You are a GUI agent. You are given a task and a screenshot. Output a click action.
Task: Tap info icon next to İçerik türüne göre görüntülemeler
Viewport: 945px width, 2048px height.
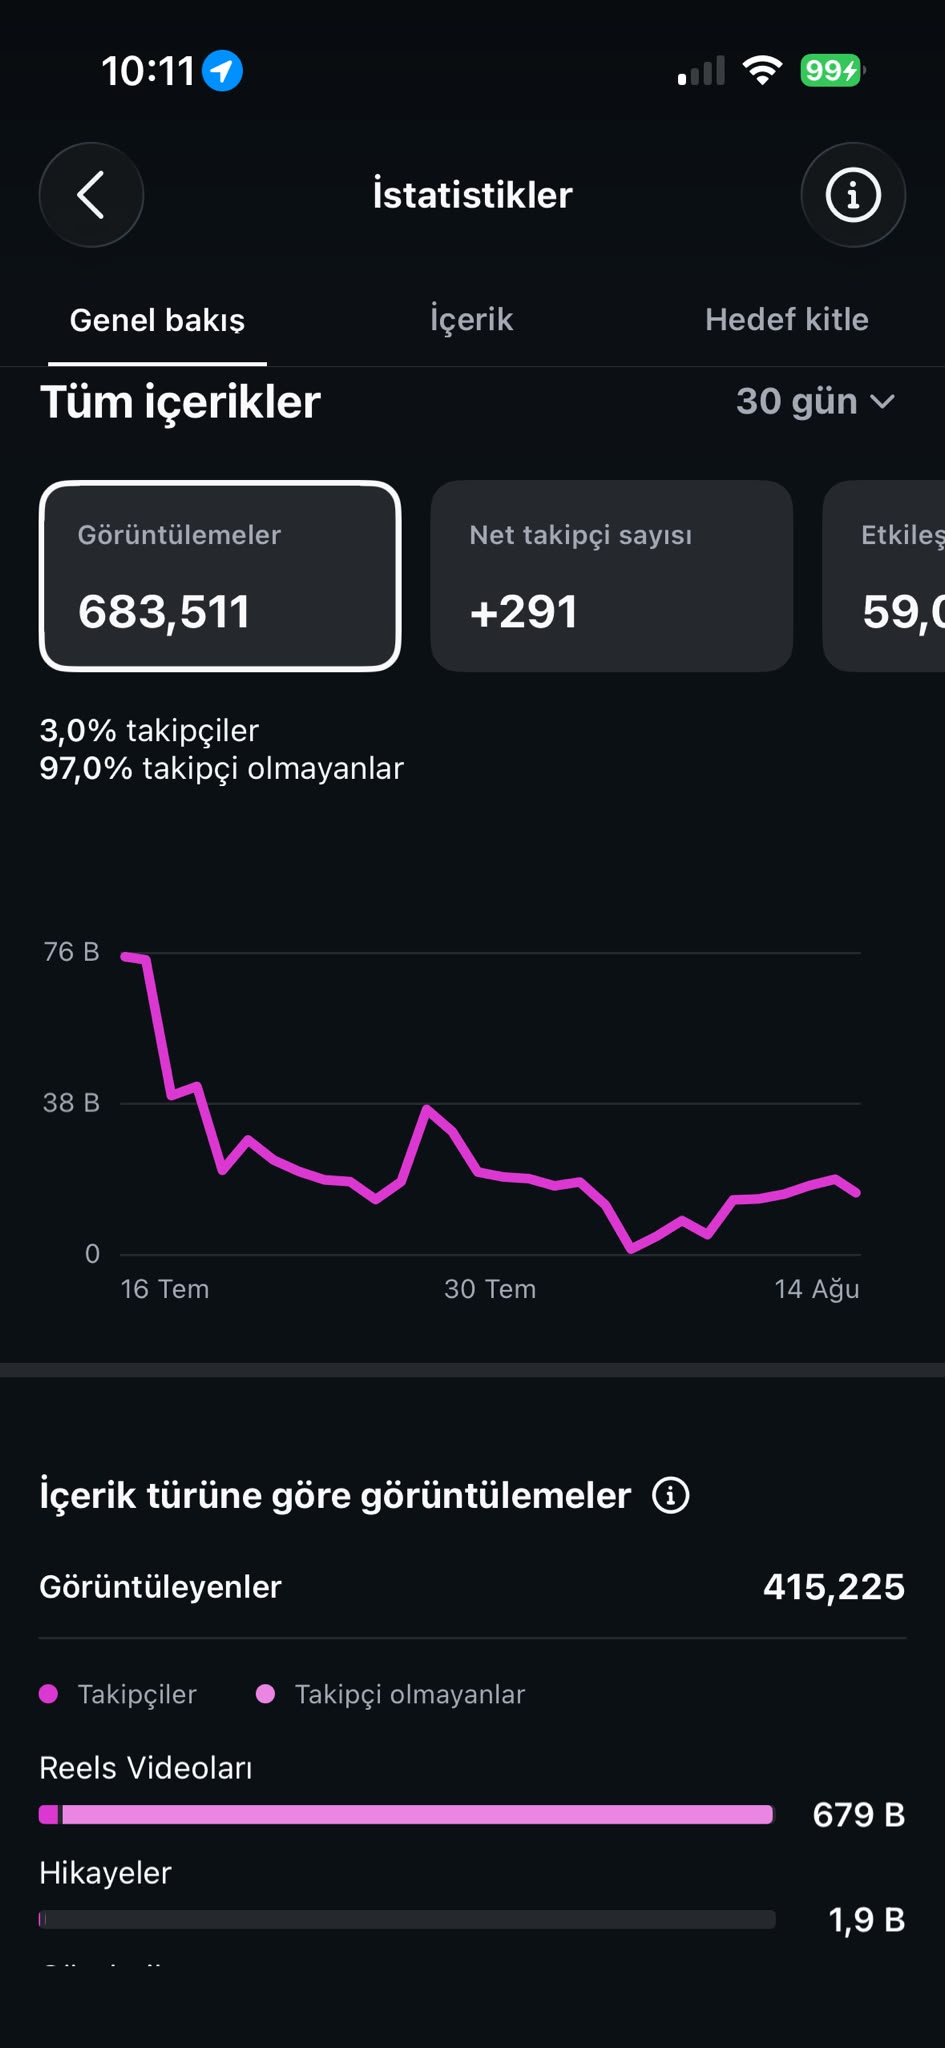tap(671, 1496)
